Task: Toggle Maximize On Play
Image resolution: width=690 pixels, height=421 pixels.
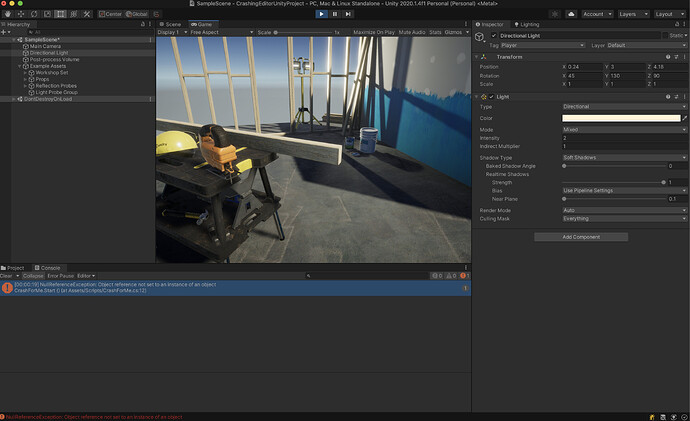Action: 374,32
